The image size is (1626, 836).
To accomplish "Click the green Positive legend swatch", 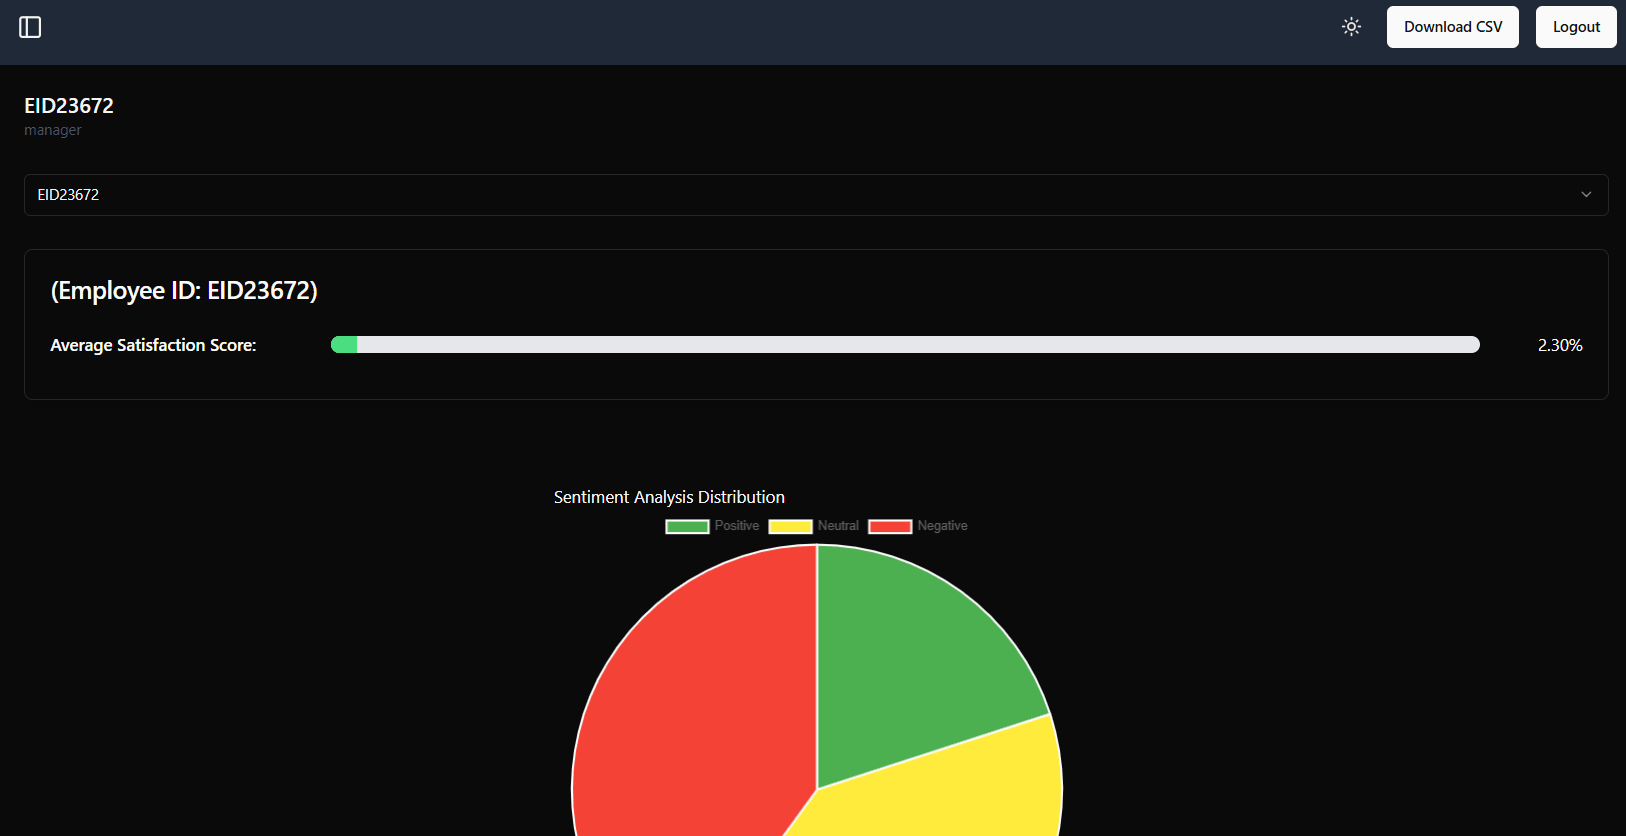I will [687, 526].
